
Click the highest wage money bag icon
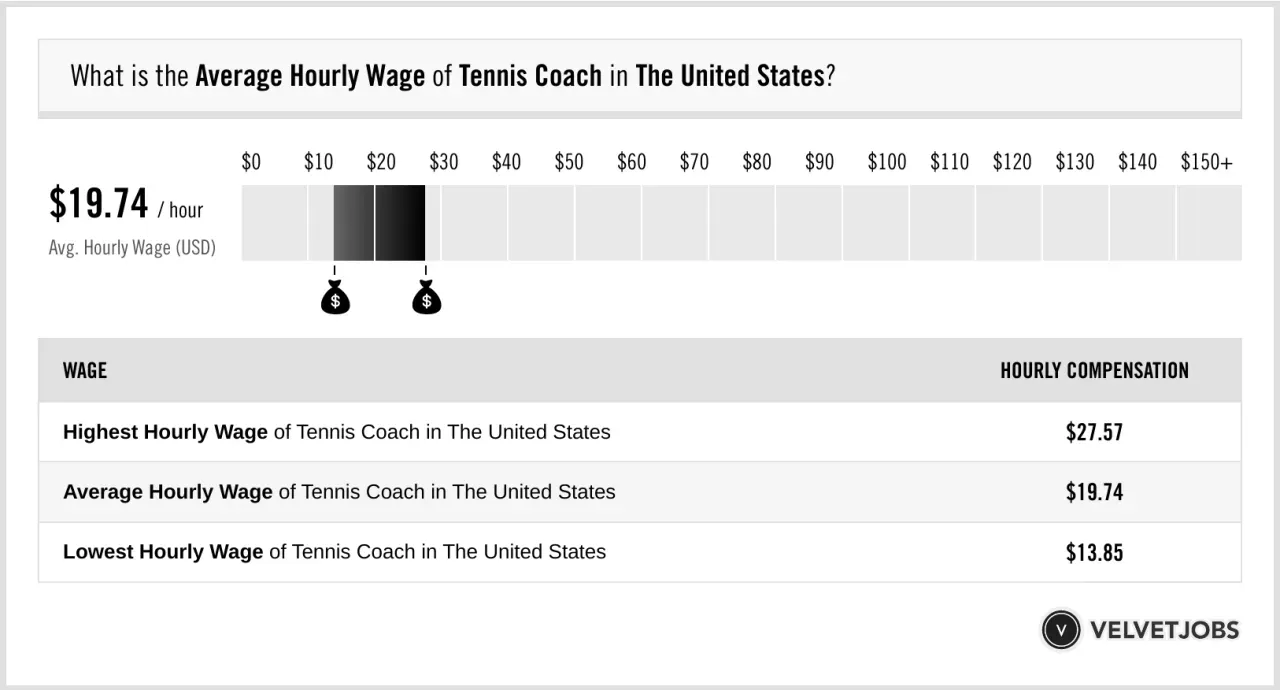(x=427, y=298)
